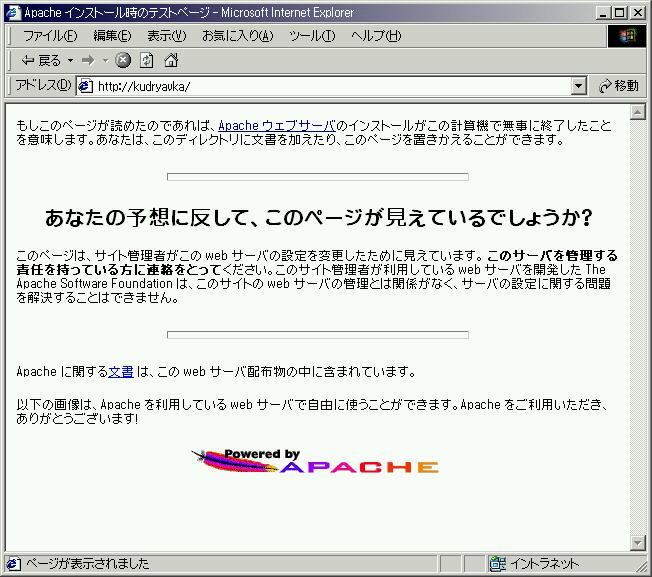Click the status bar page icon

coord(13,564)
